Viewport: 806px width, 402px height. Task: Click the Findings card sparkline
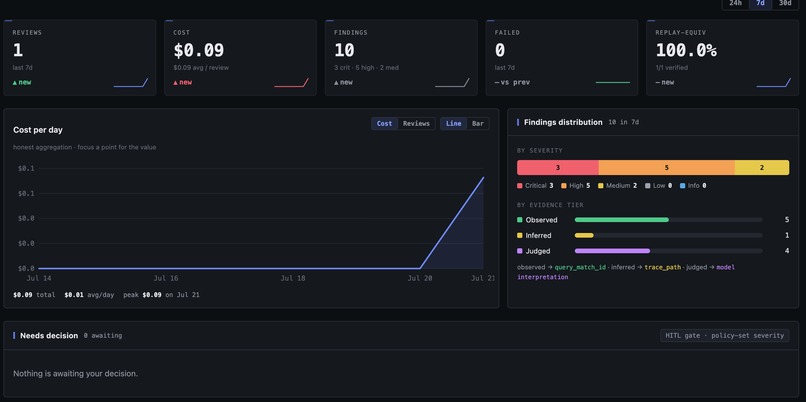tap(452, 82)
